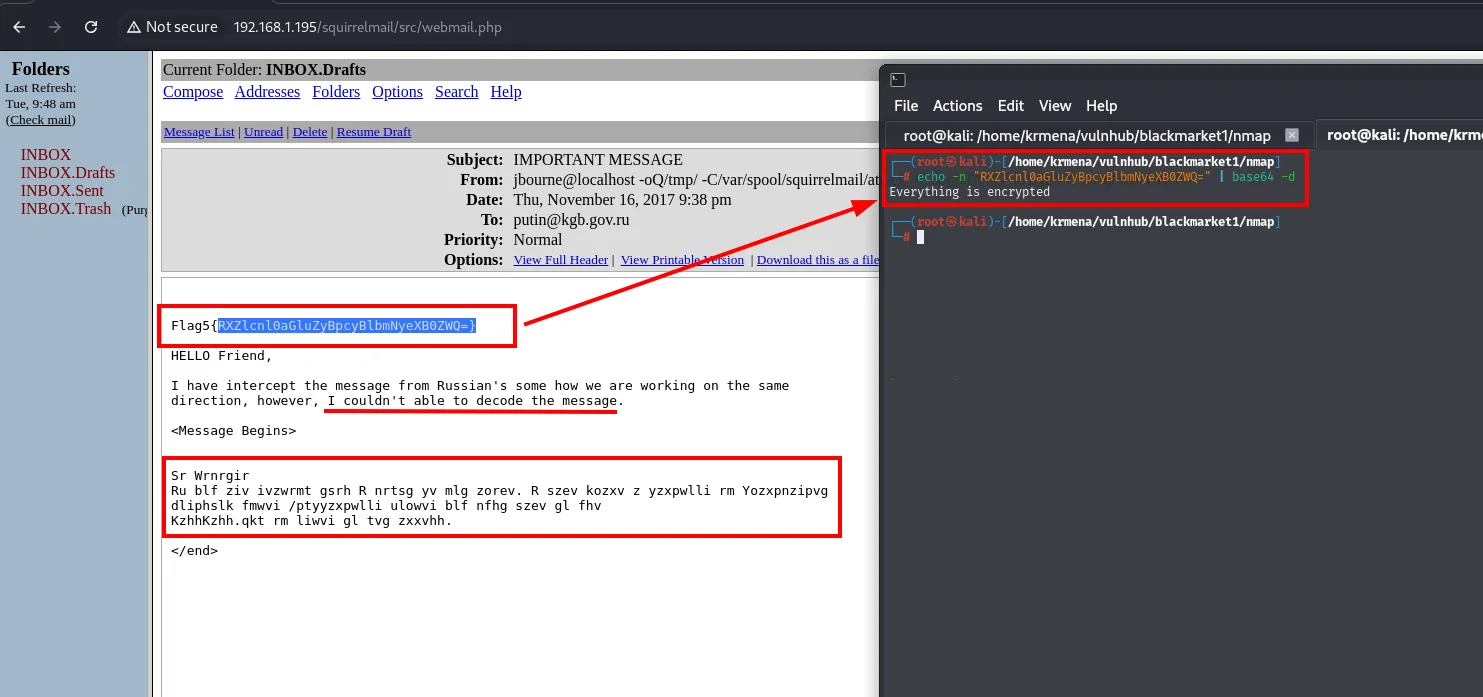Click the 'HELLO Friend,' greeting line

[x=221, y=356]
